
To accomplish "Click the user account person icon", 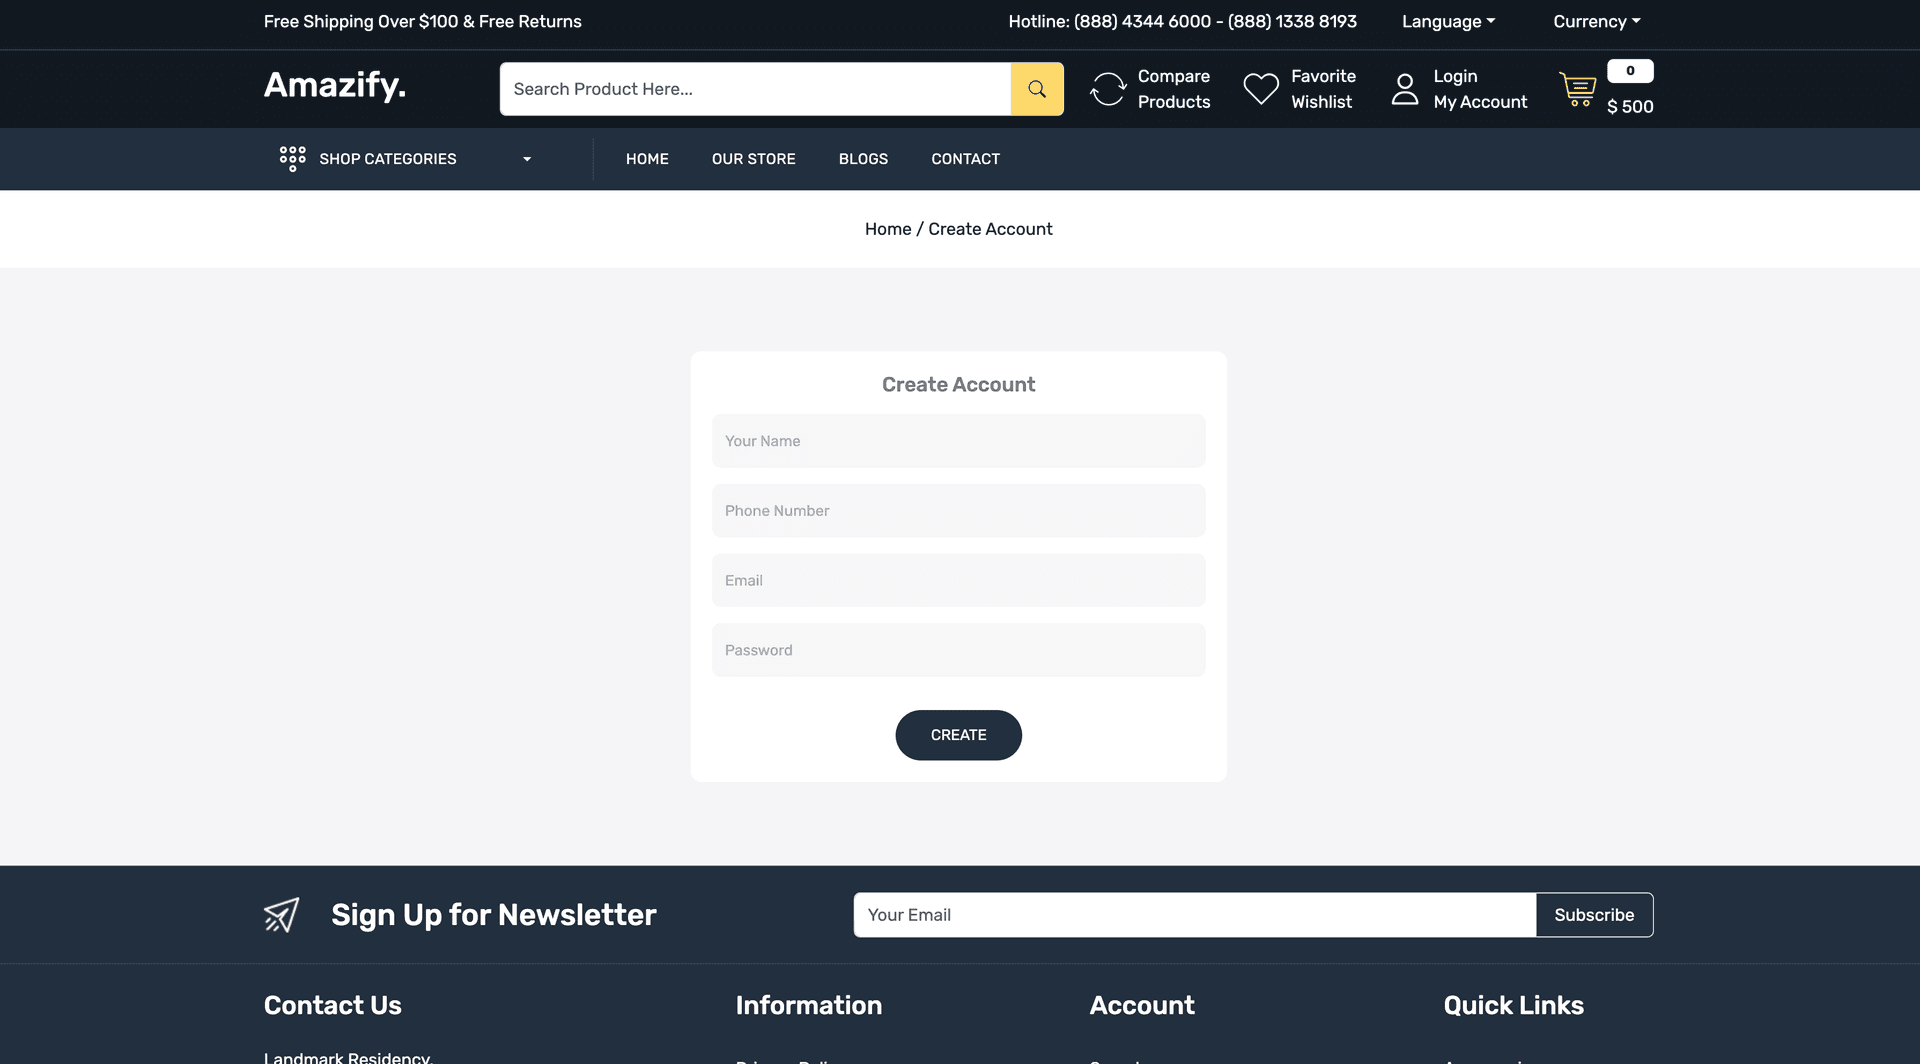I will [x=1405, y=89].
